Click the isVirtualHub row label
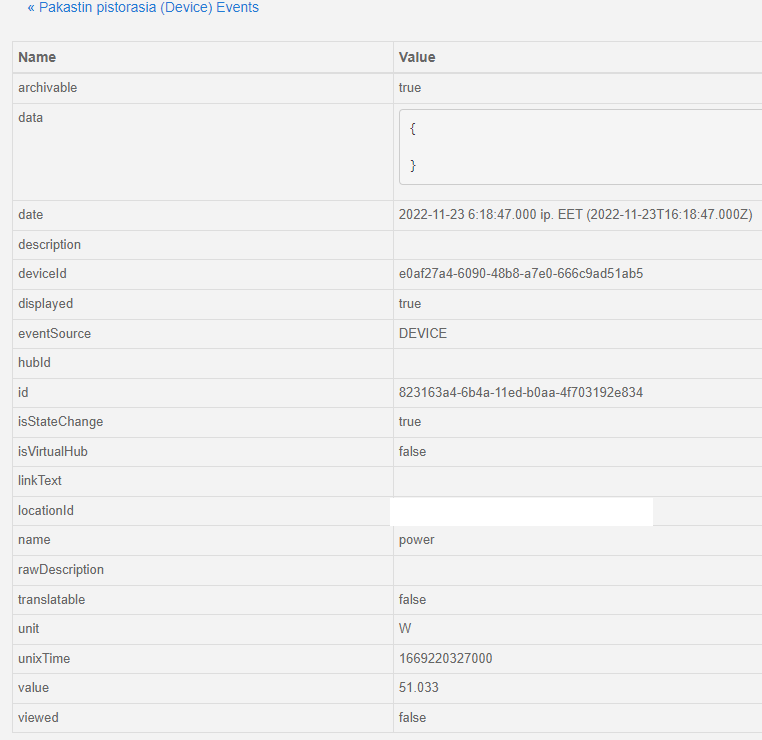The width and height of the screenshot is (762, 740). tap(53, 451)
